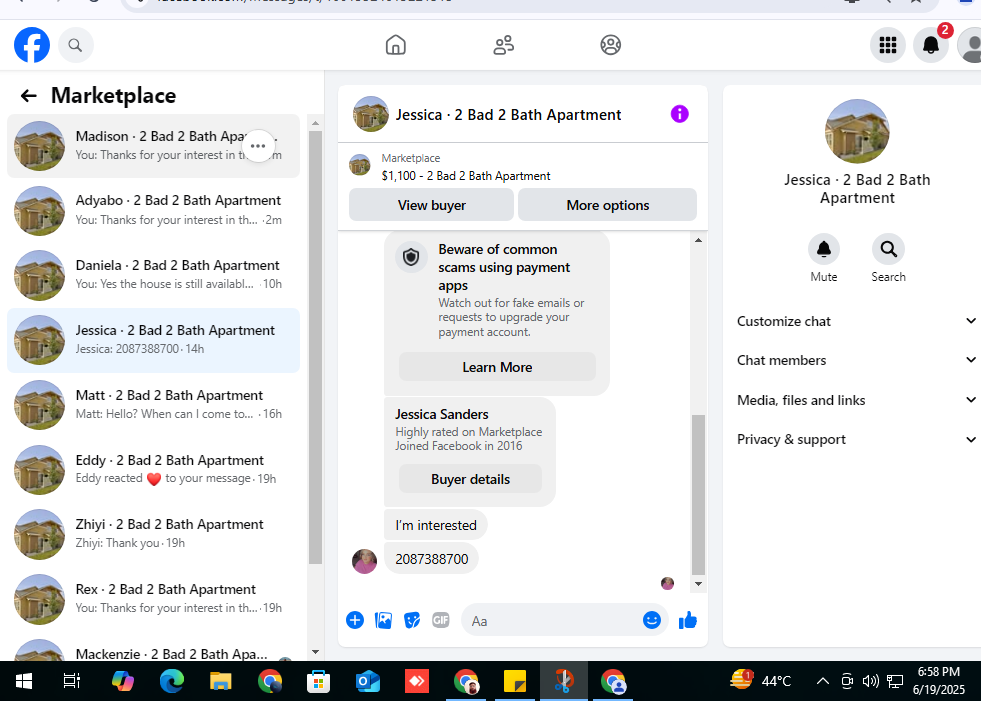
Task: Click More options button
Action: (x=607, y=205)
